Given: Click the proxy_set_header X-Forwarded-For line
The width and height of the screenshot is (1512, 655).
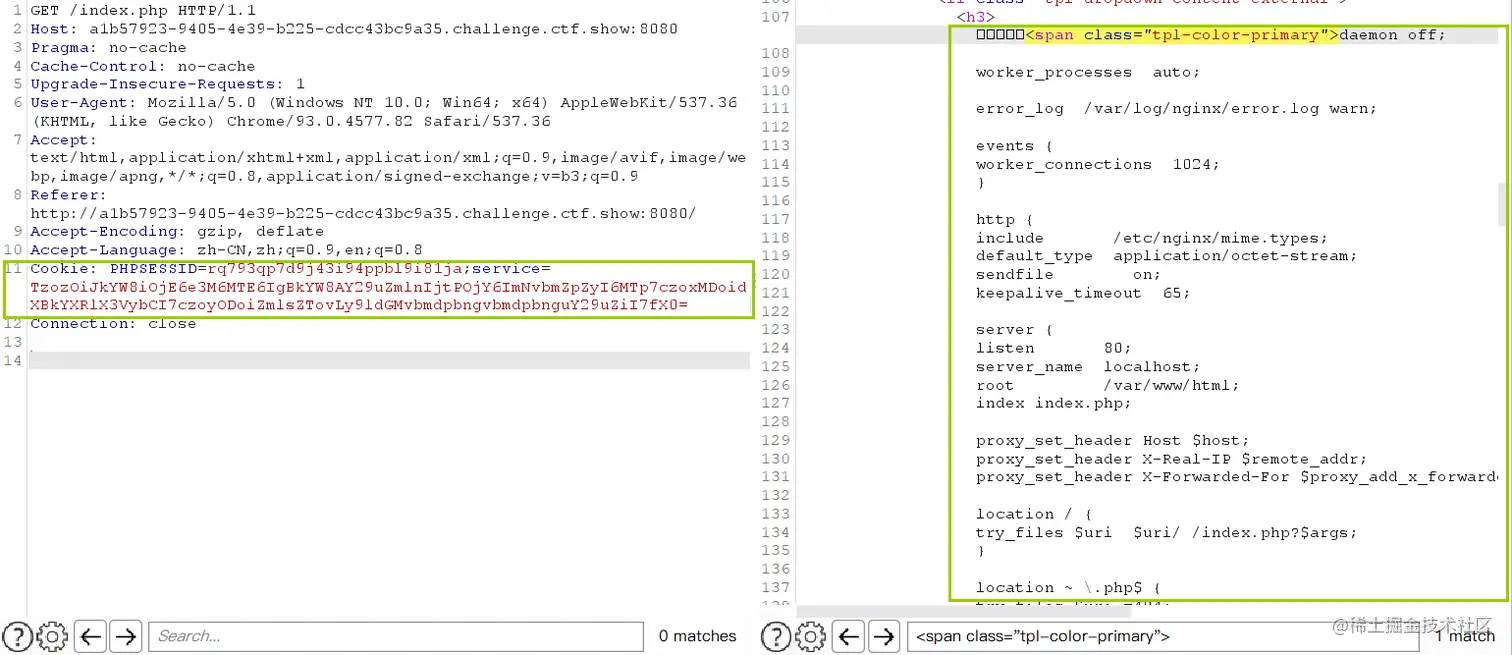Looking at the screenshot, I should tap(1236, 477).
